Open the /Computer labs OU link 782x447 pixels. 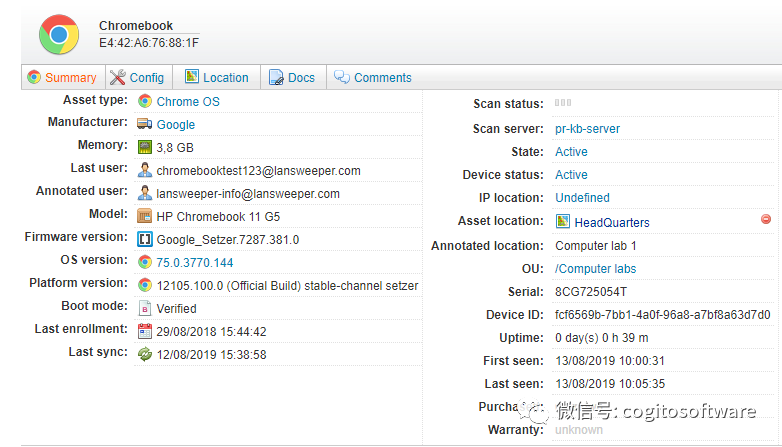(x=595, y=269)
